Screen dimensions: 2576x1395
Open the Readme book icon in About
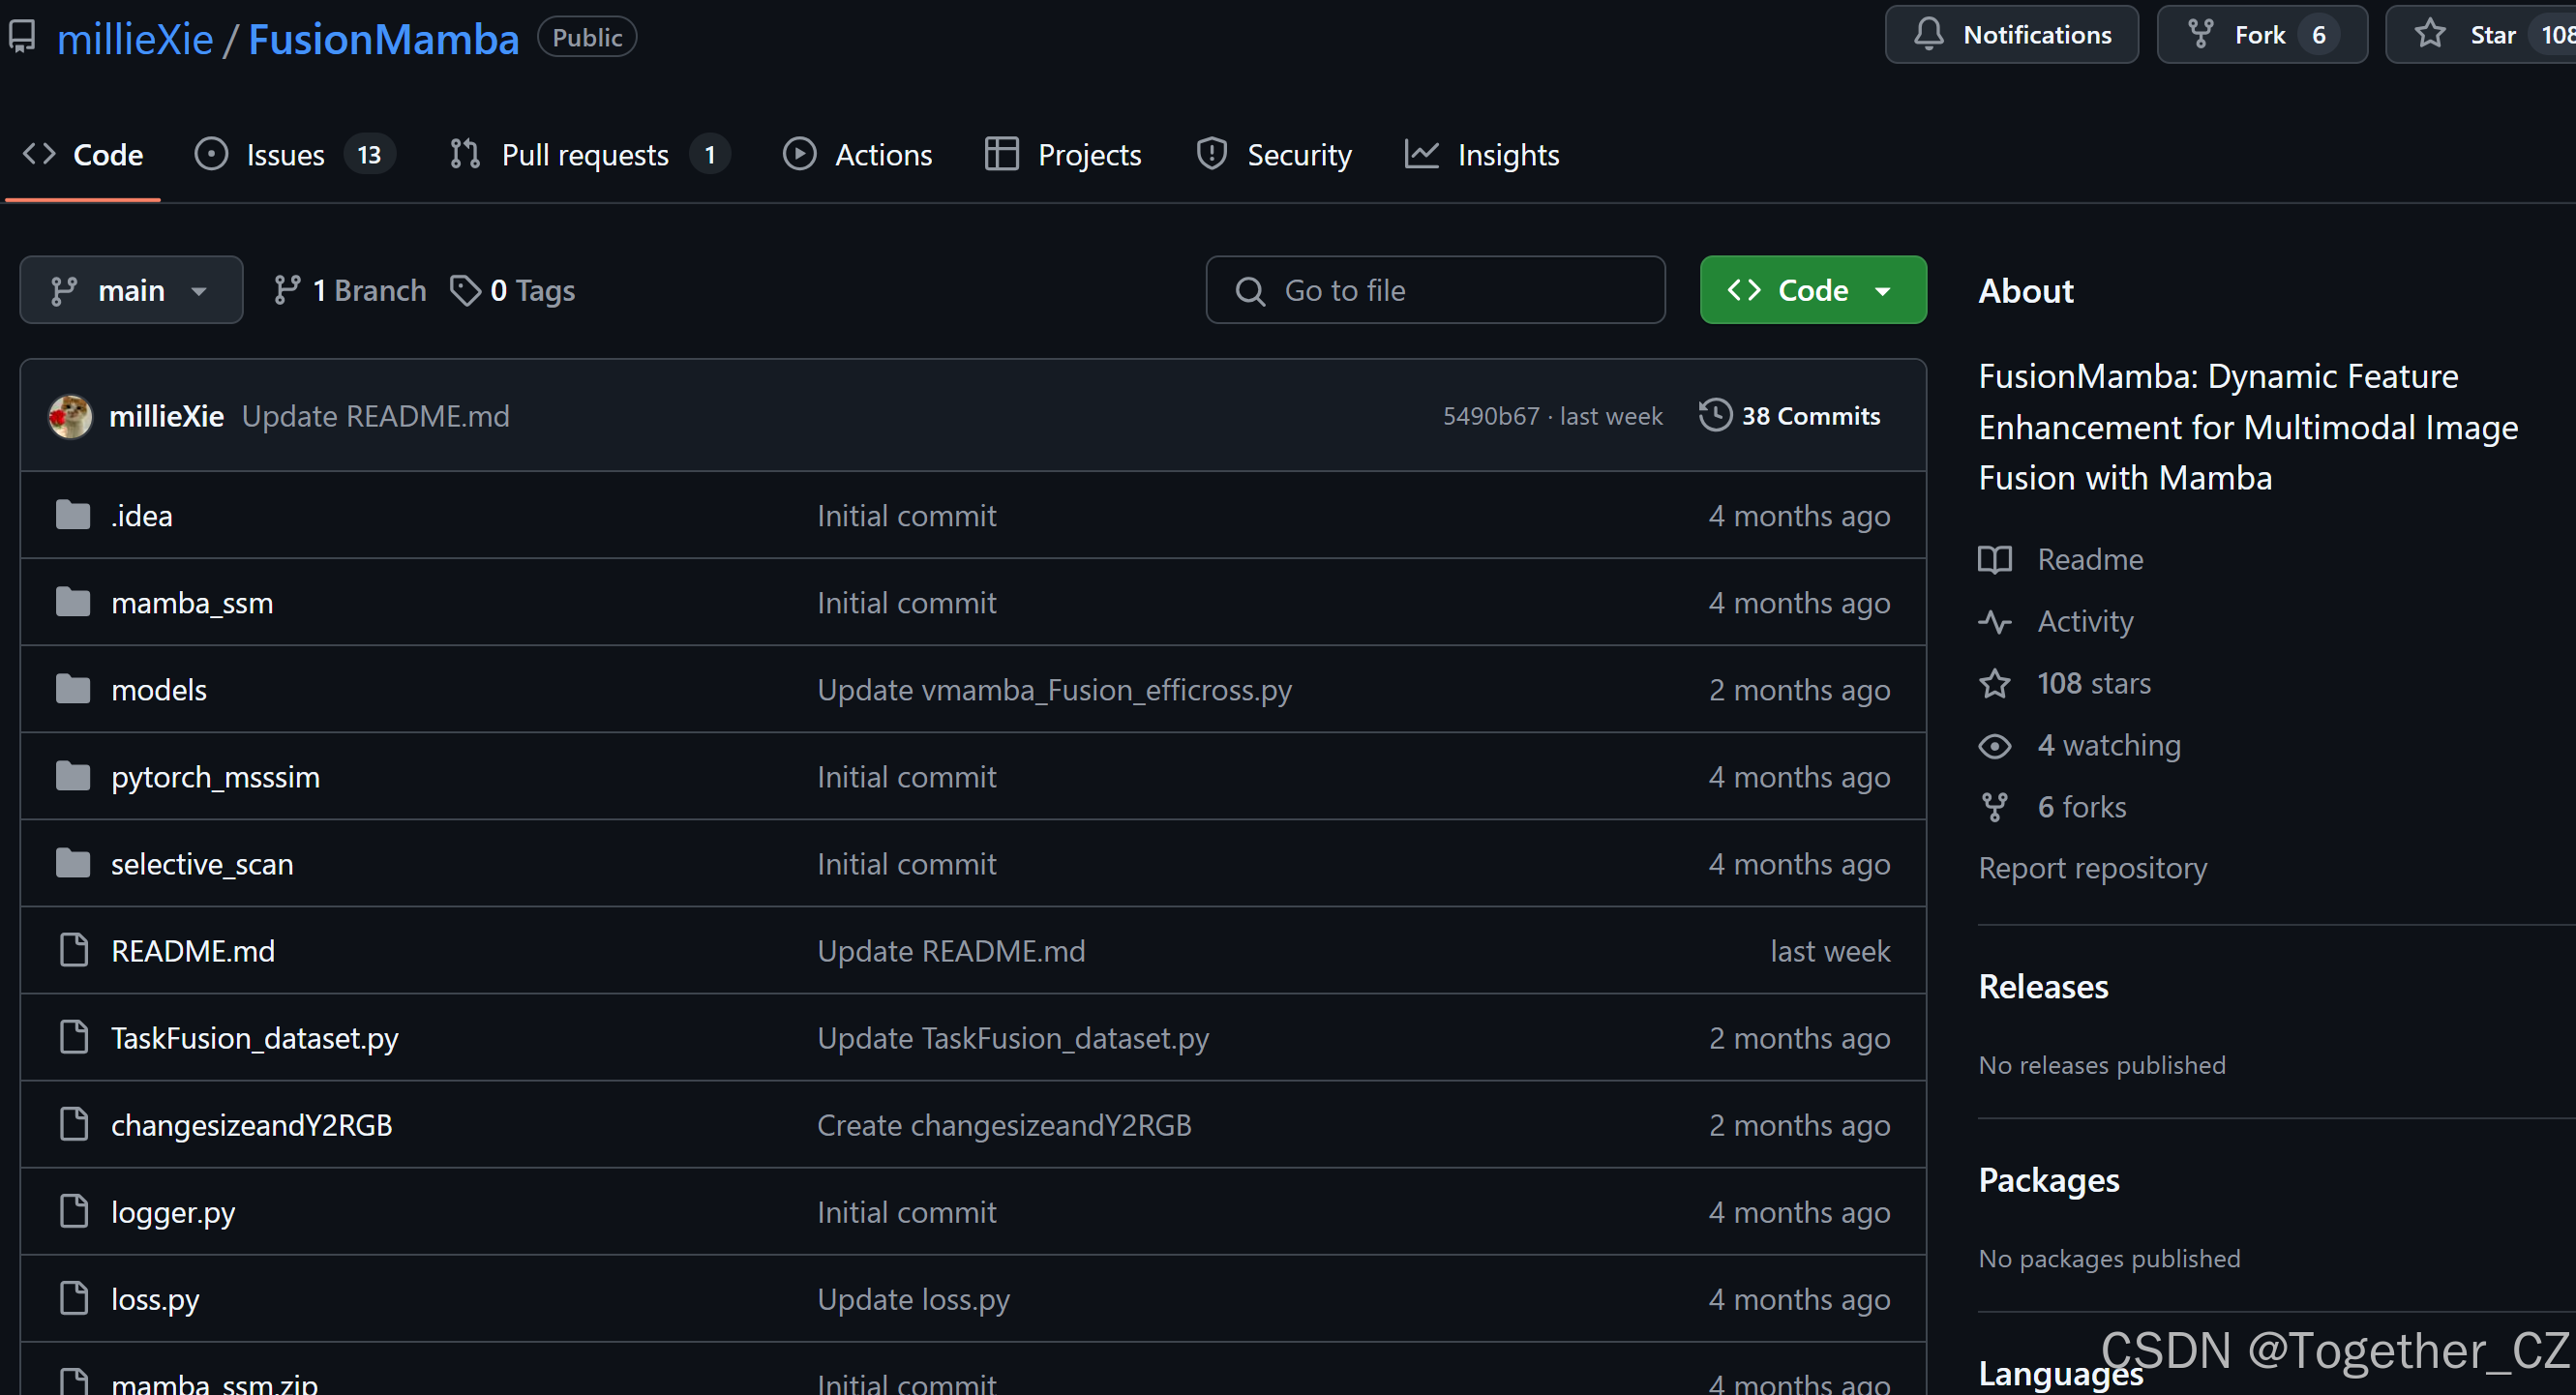point(1995,559)
